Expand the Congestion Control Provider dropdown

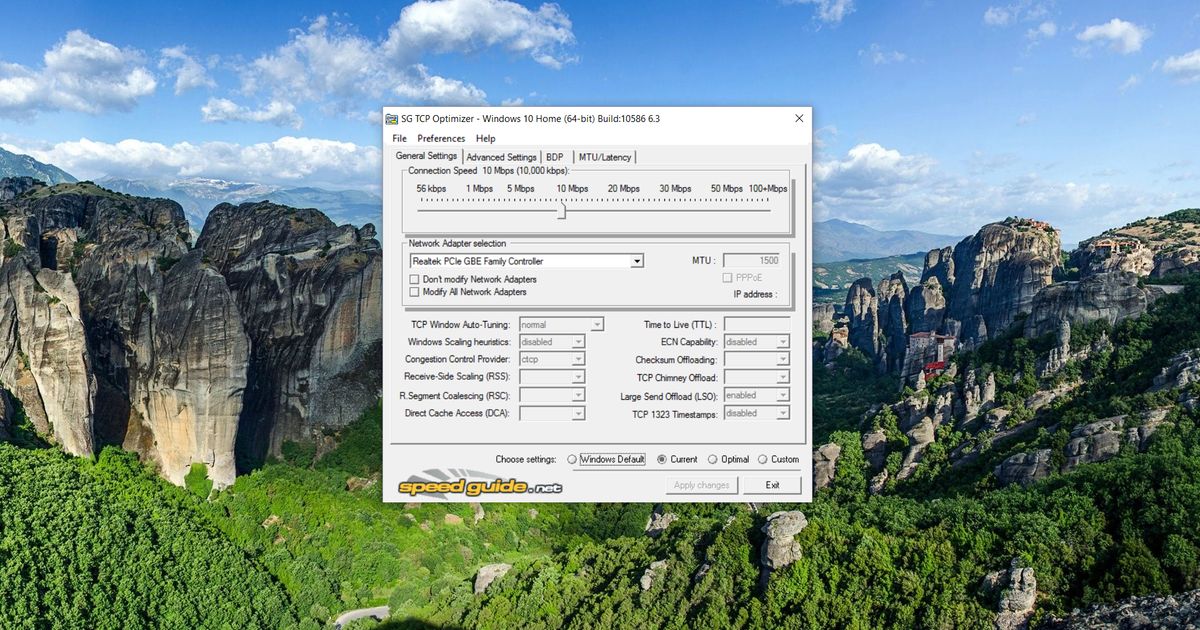577,359
